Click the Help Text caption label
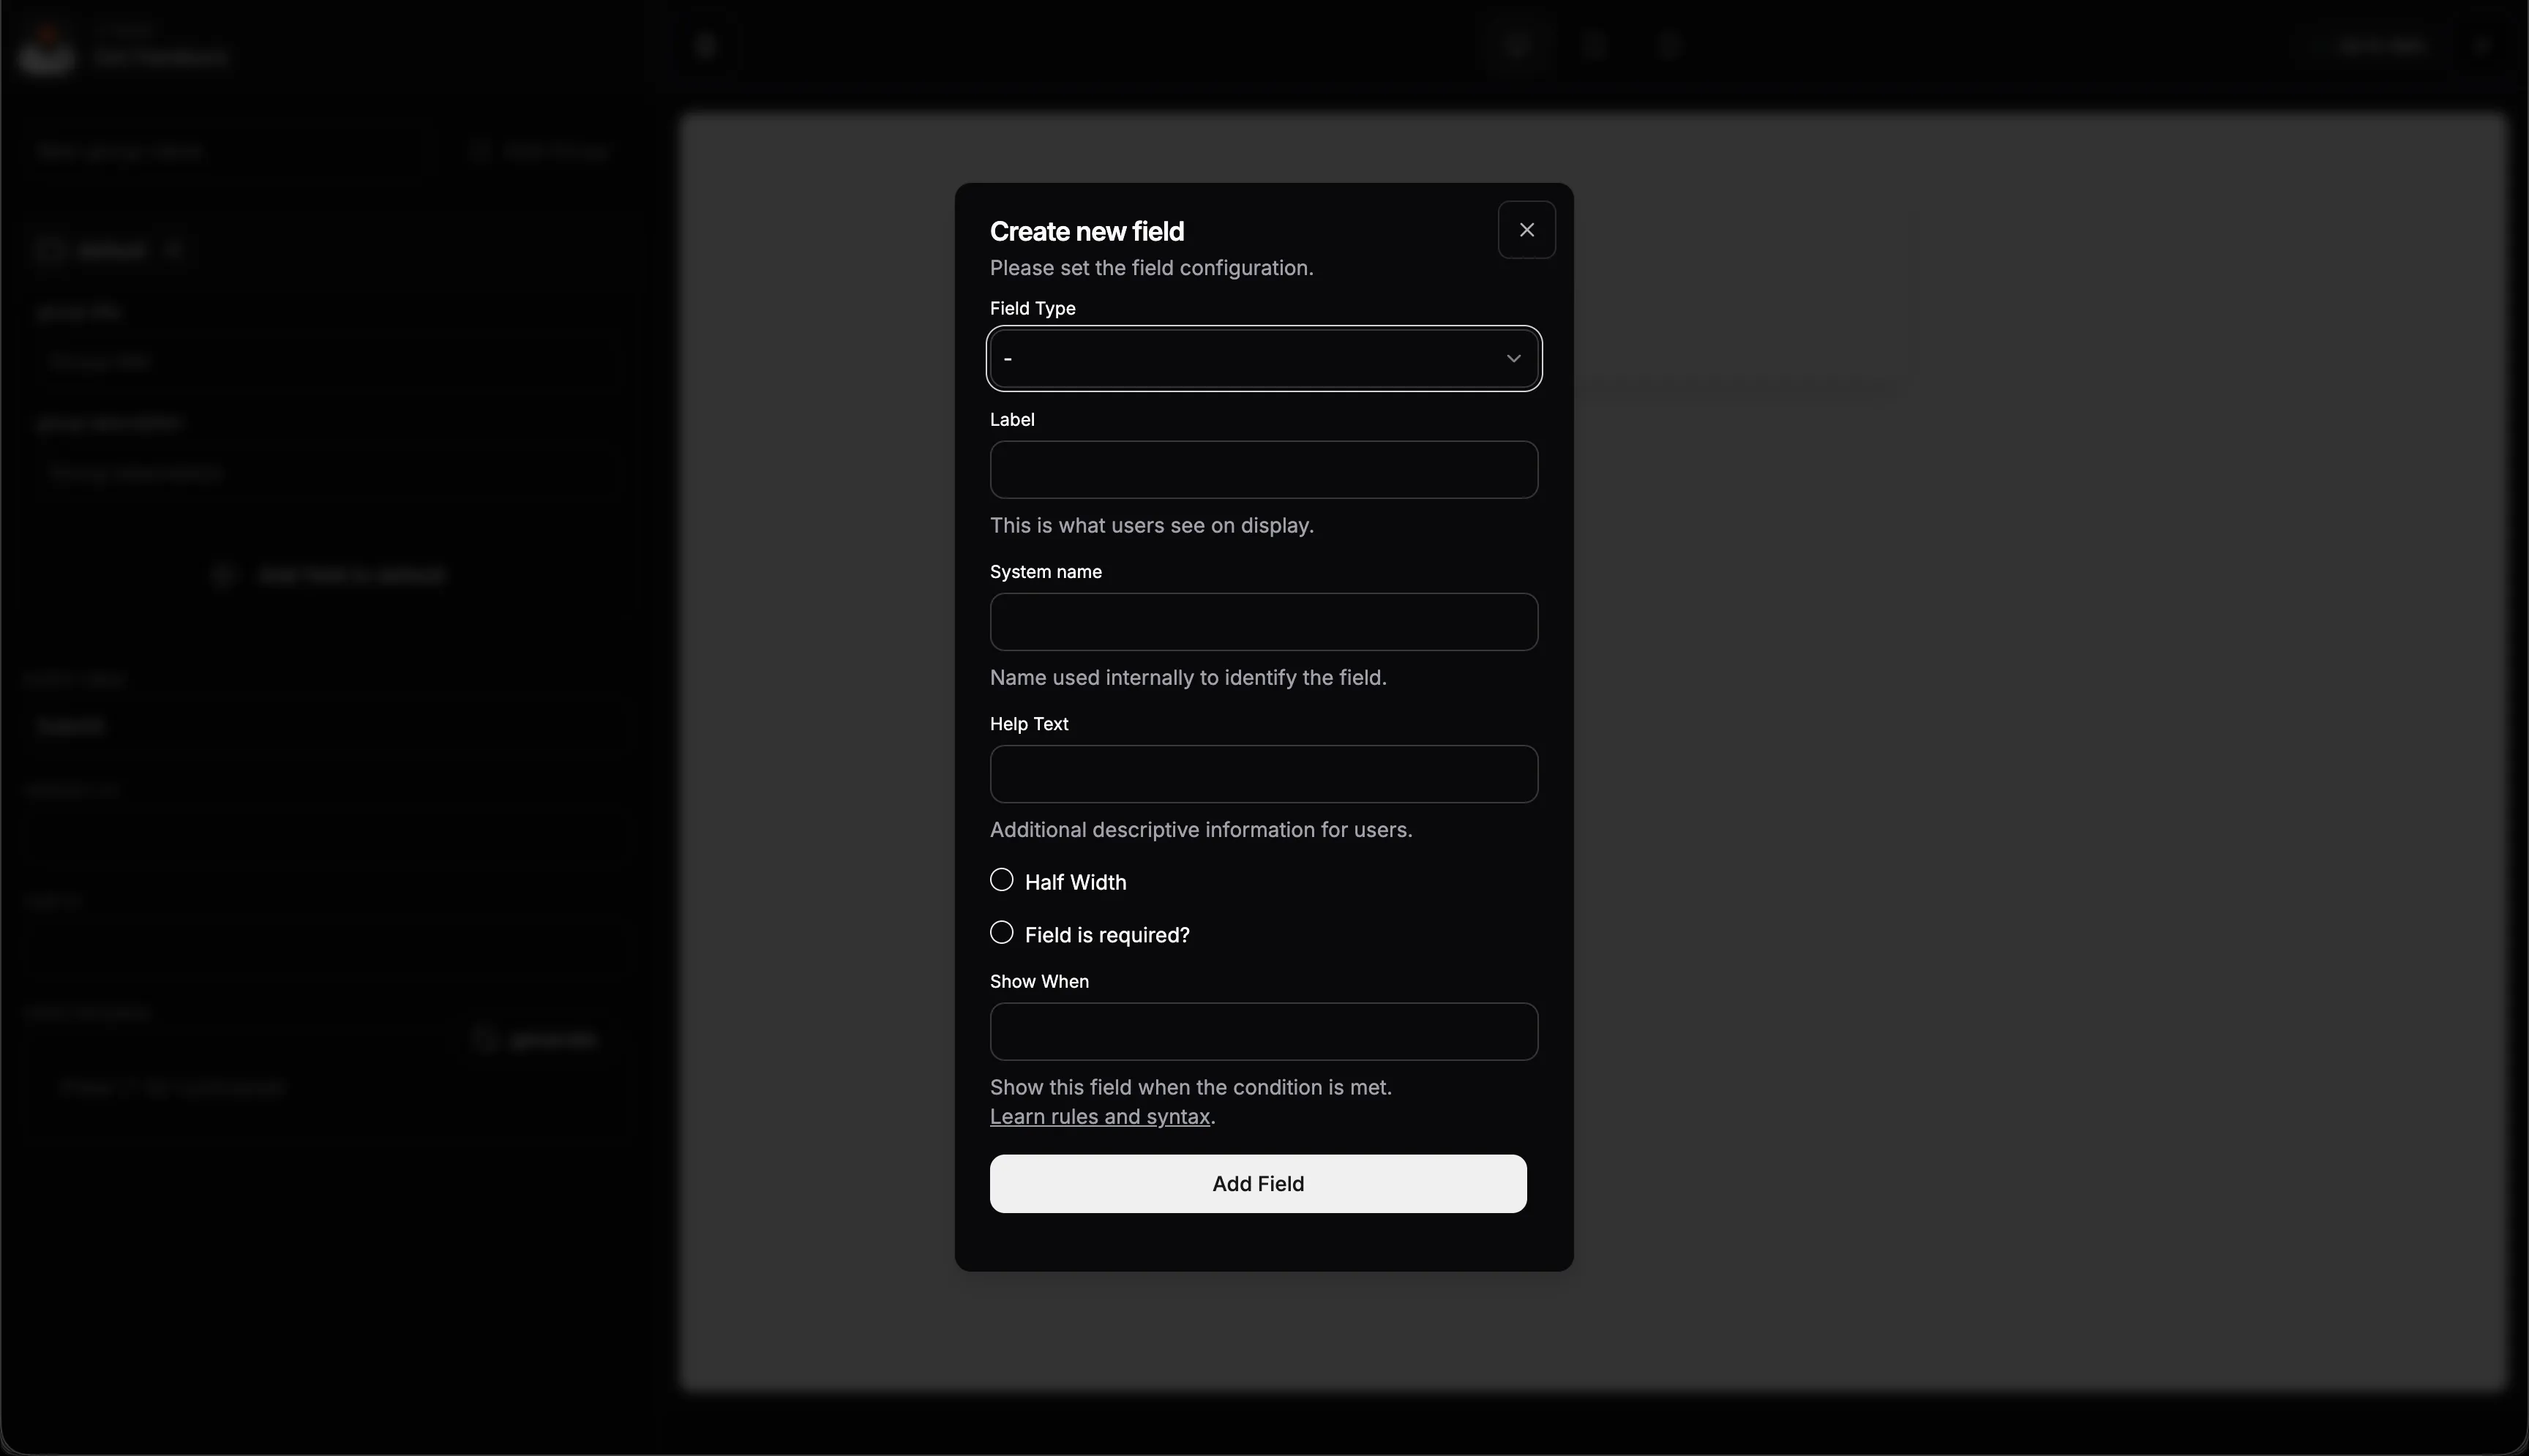2529x1456 pixels. pos(1028,724)
